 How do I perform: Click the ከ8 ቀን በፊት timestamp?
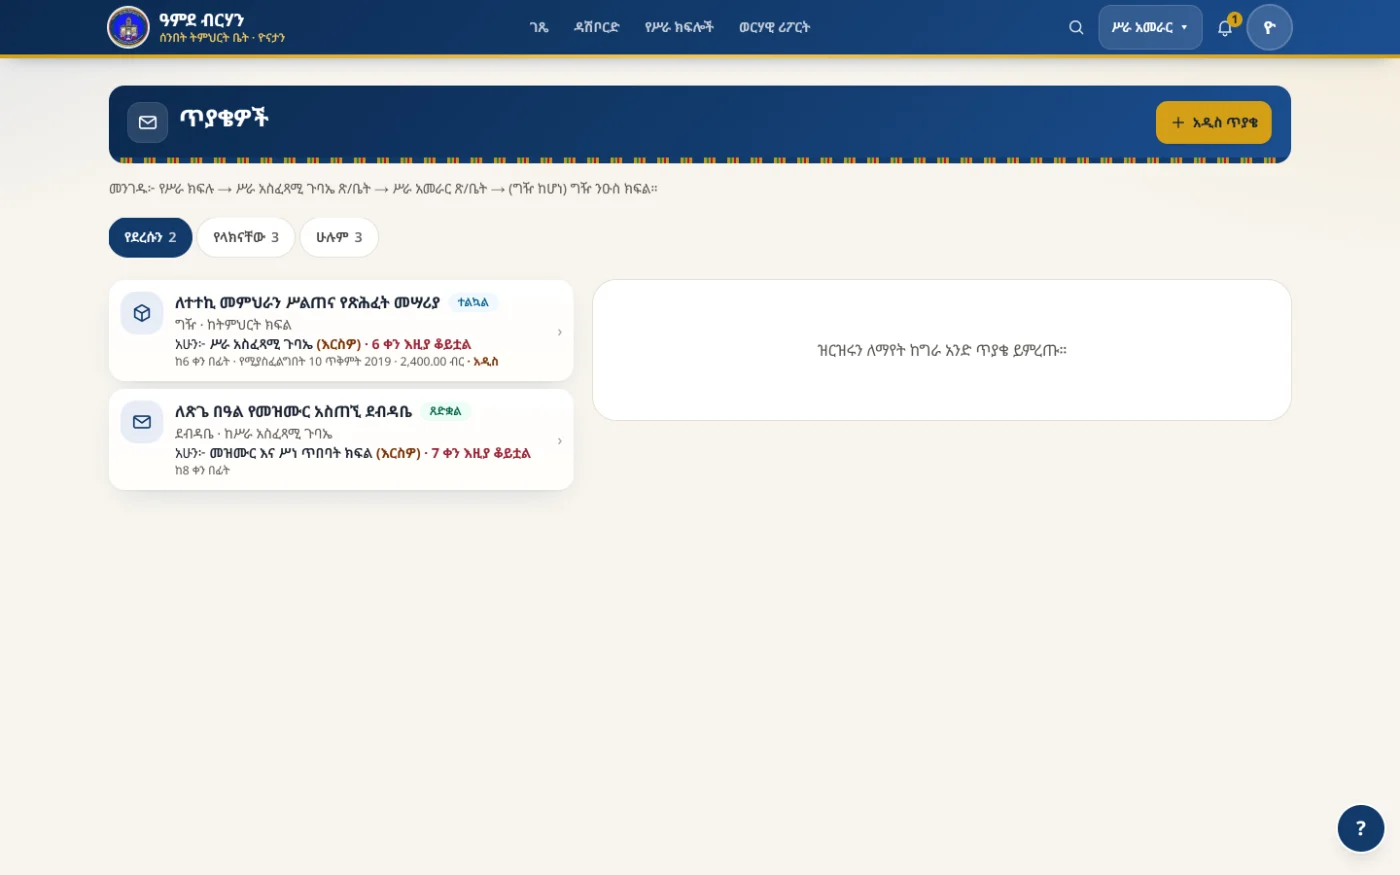point(202,470)
